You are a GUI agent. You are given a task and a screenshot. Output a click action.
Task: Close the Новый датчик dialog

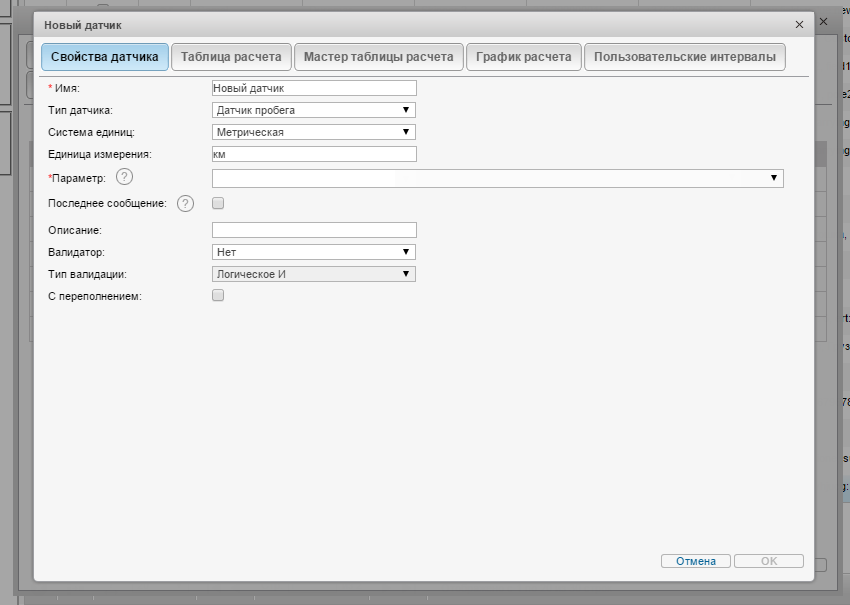[x=799, y=24]
